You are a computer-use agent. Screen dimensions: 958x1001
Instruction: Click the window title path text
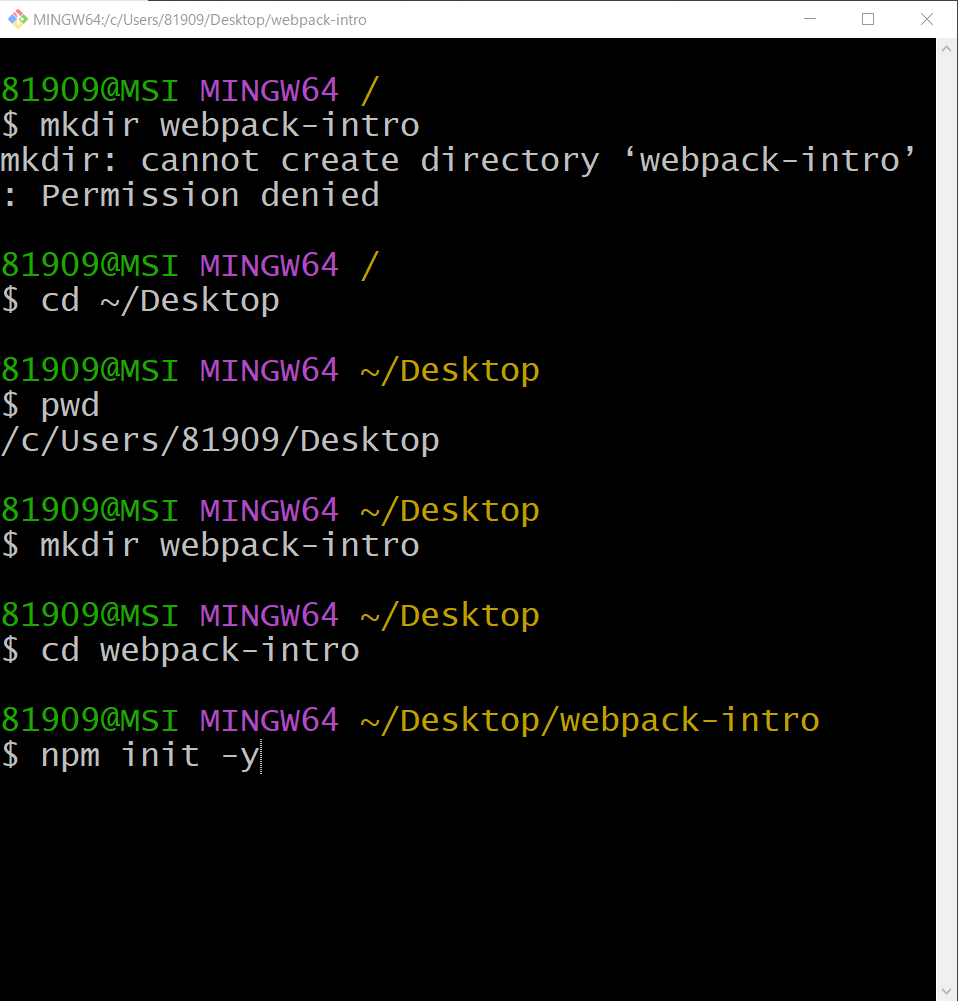pyautogui.click(x=200, y=18)
